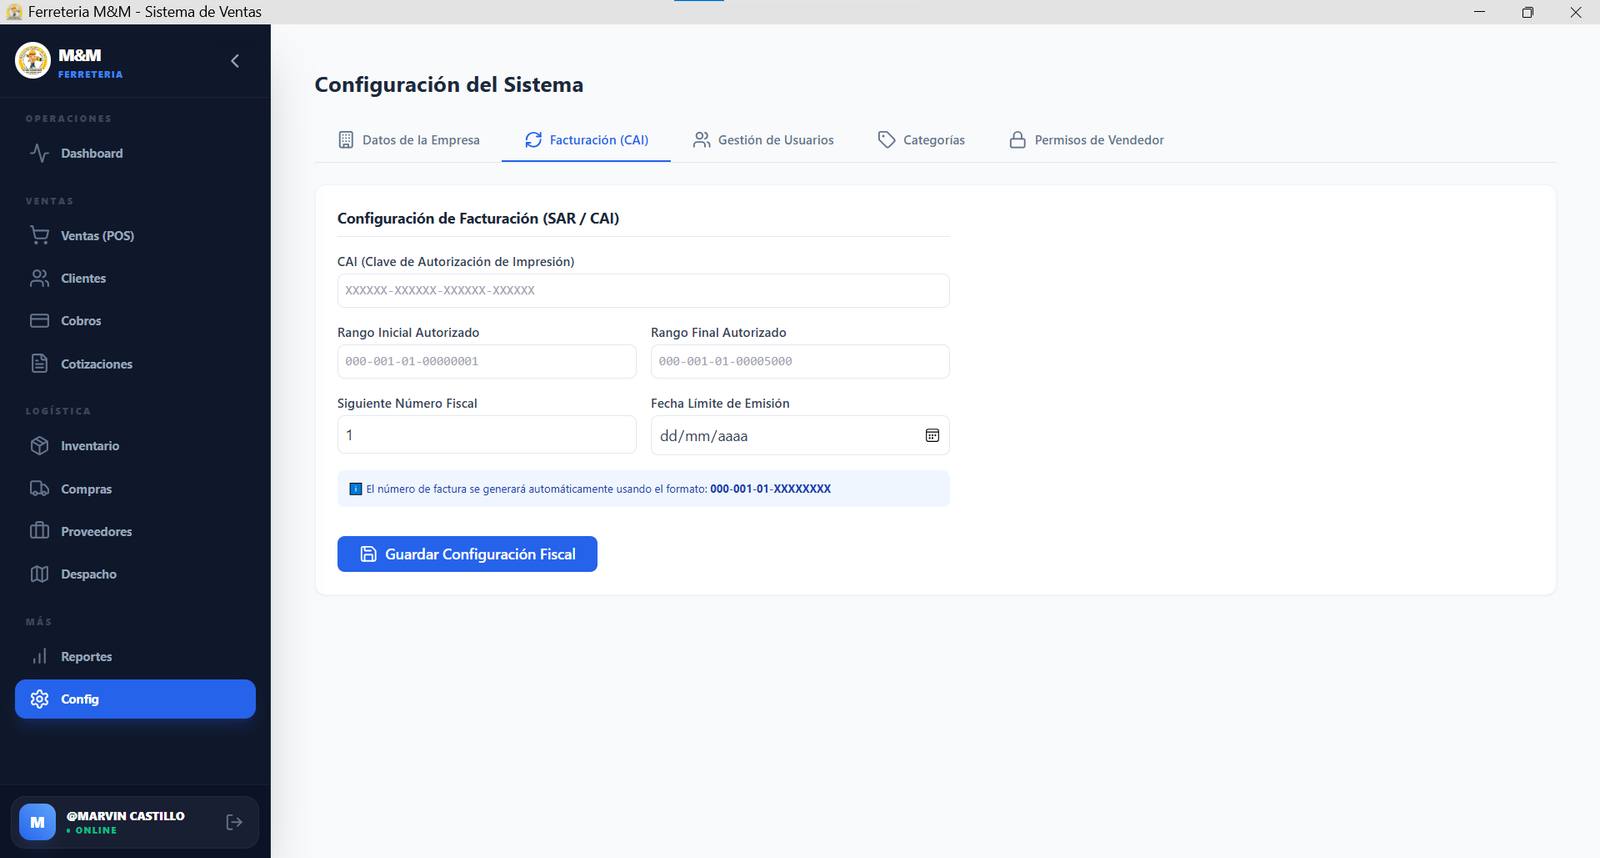
Task: Go to Proveedores section
Action: click(135, 531)
